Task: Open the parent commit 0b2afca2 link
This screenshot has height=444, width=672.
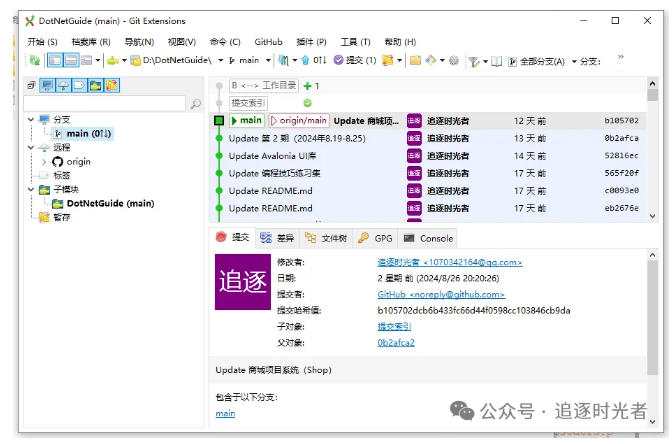Action: pos(396,343)
